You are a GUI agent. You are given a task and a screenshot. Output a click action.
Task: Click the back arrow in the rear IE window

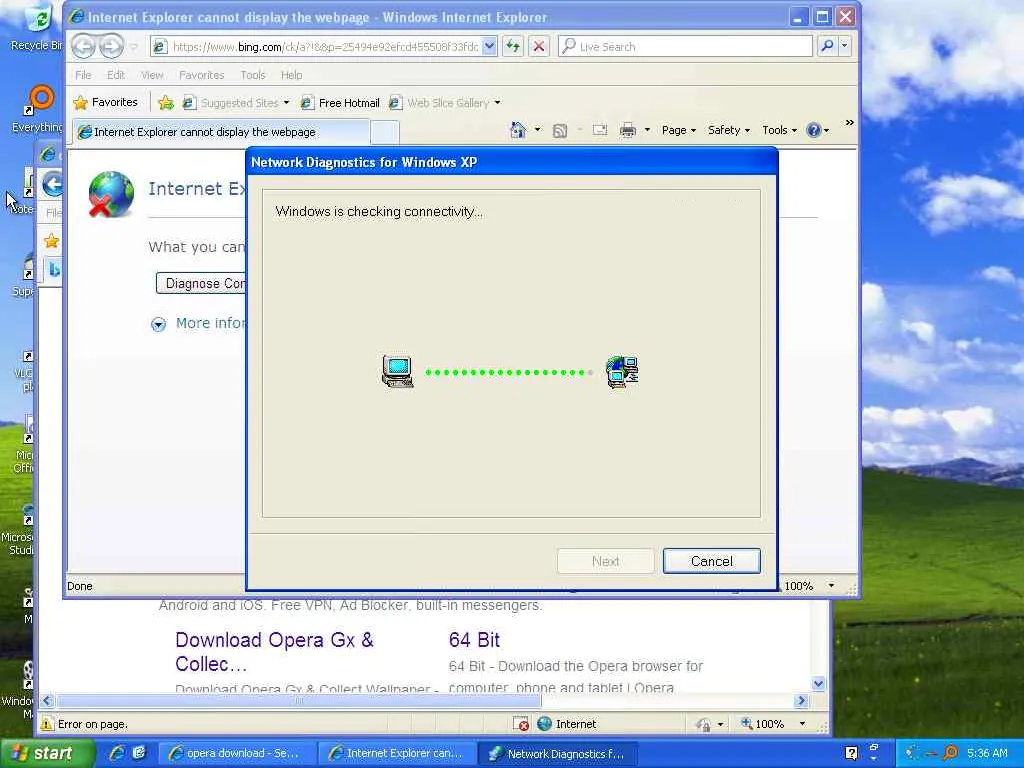[x=53, y=184]
